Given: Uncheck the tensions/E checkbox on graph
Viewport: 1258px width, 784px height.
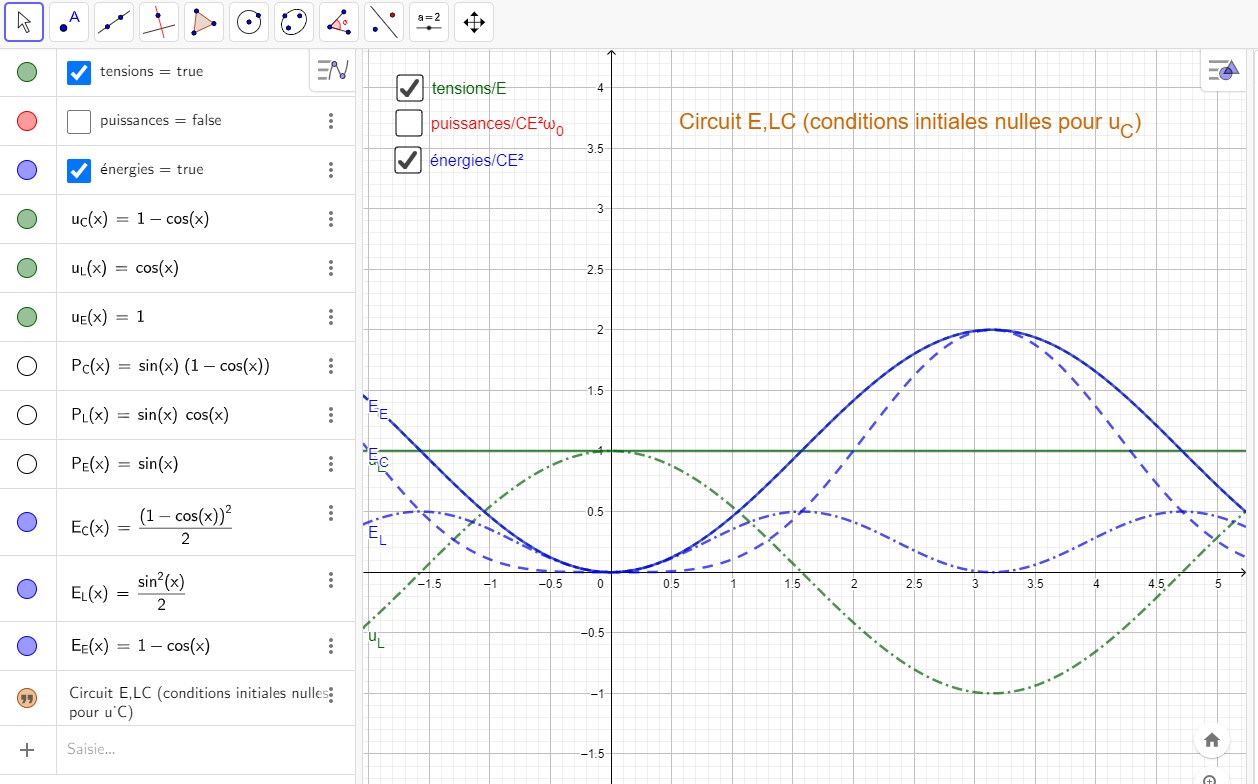Looking at the screenshot, I should (409, 88).
